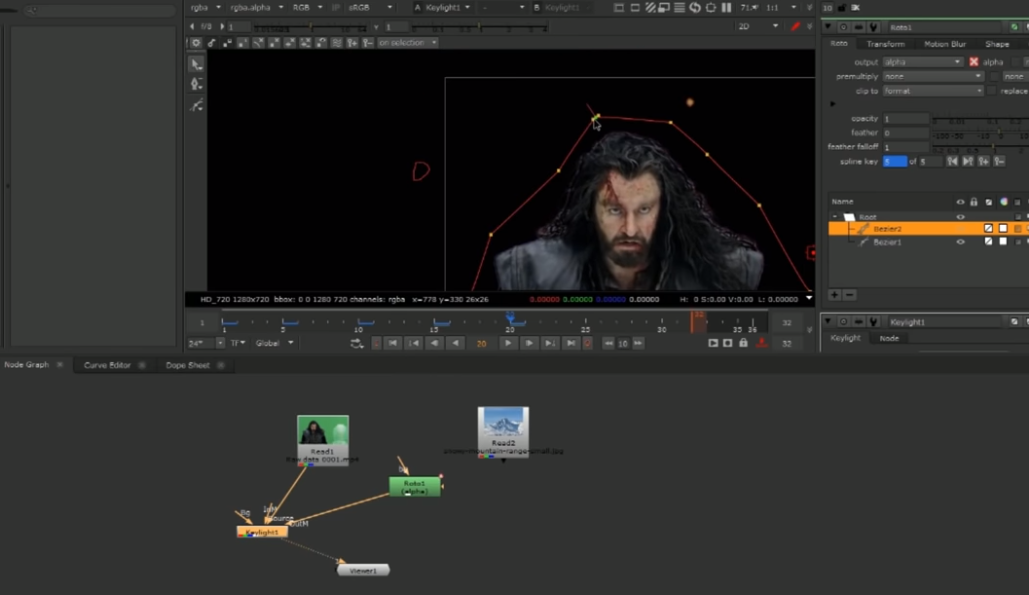Click the Roto1 properties wrench icon

coord(873,27)
